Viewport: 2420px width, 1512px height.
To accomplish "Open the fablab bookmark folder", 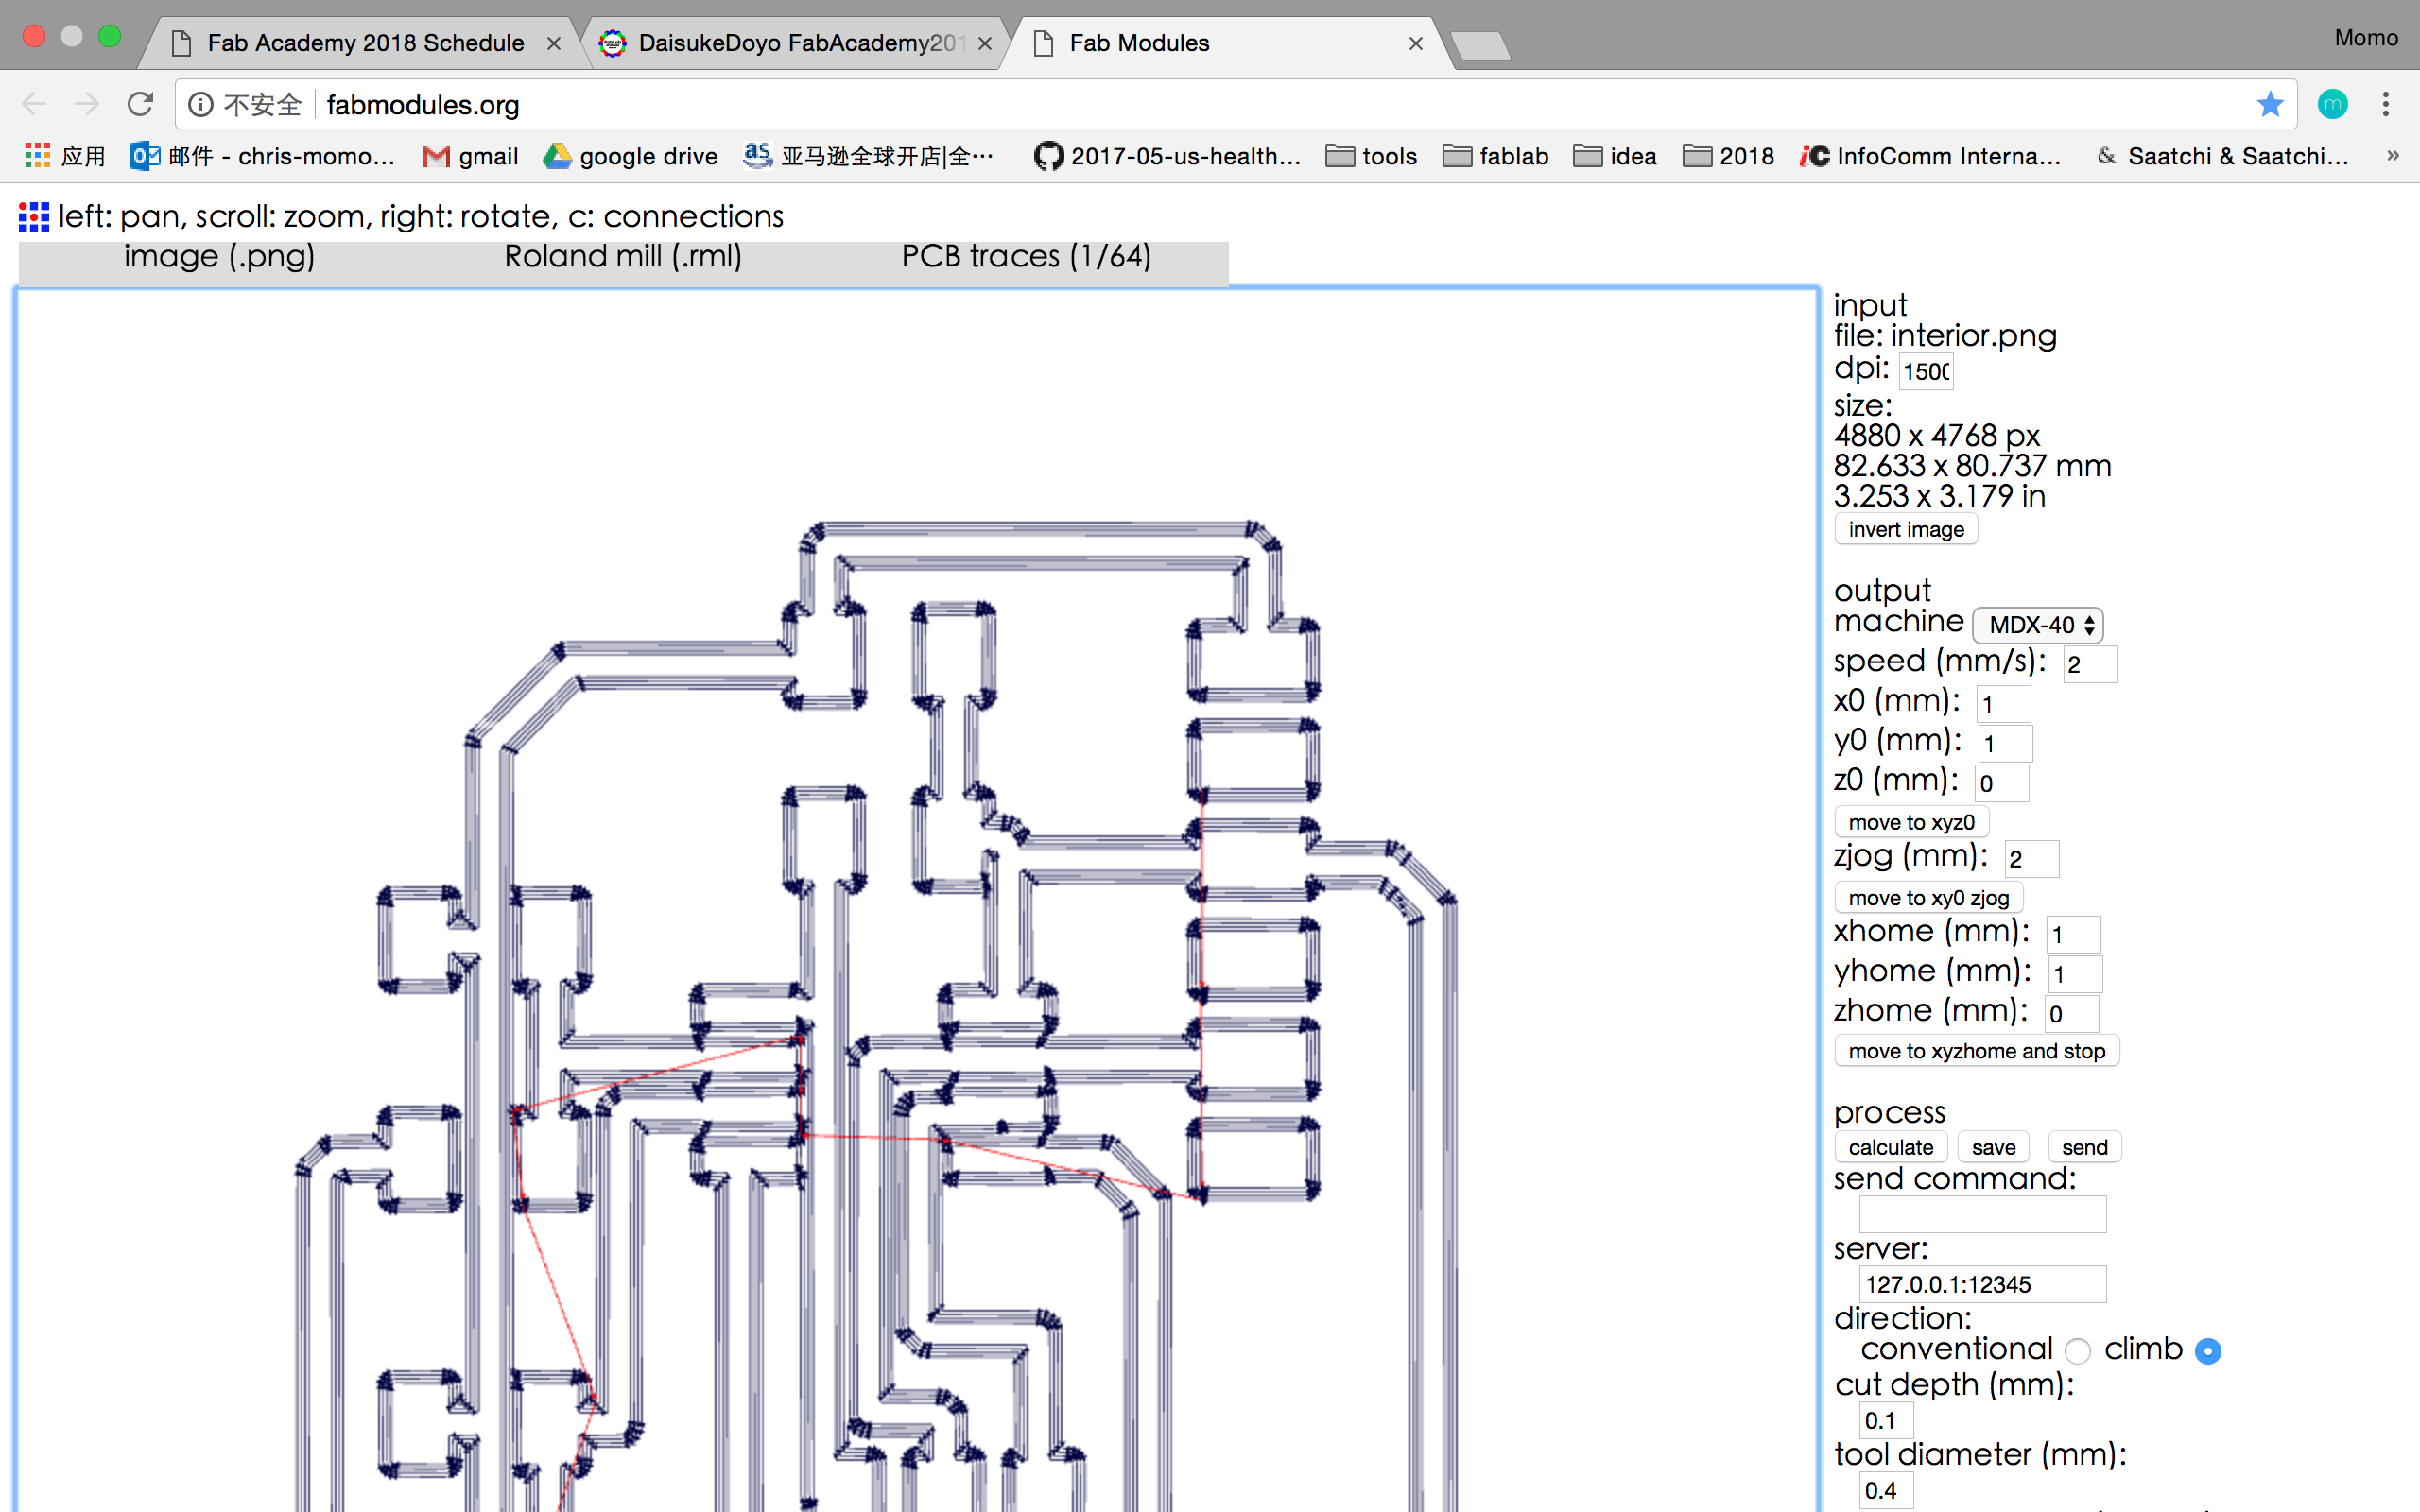I will click(1496, 156).
